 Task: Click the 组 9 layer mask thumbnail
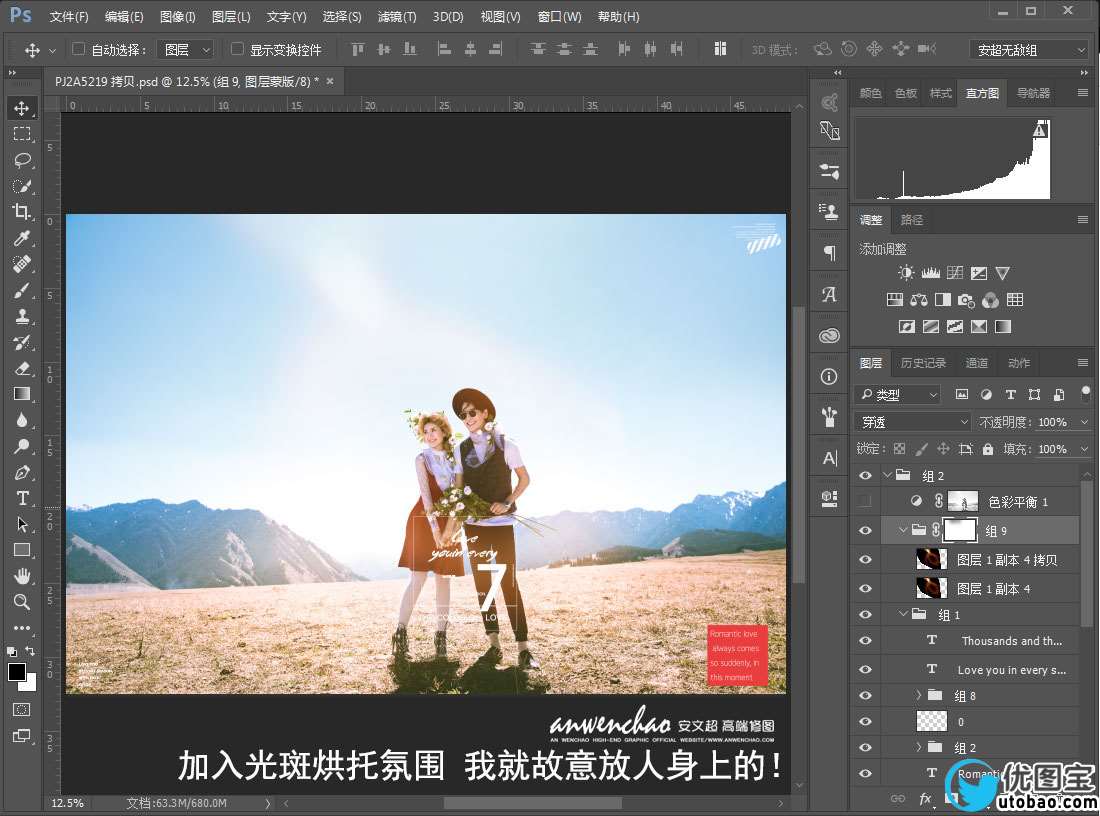tap(960, 530)
